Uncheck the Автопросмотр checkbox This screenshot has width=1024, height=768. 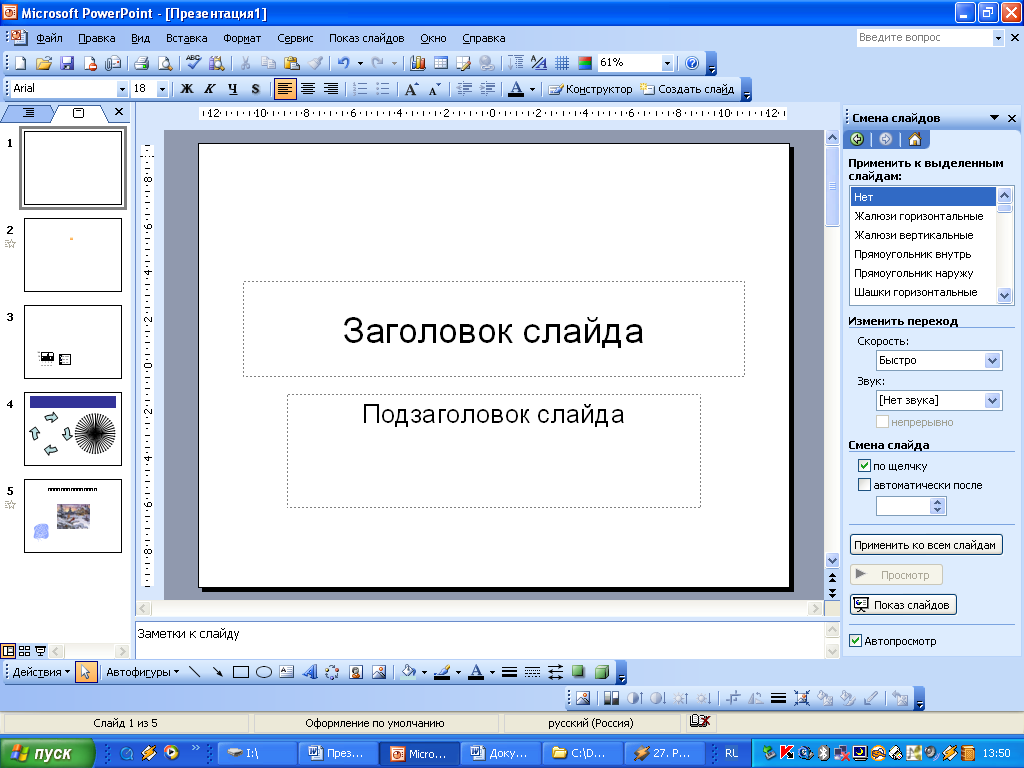pyautogui.click(x=855, y=641)
